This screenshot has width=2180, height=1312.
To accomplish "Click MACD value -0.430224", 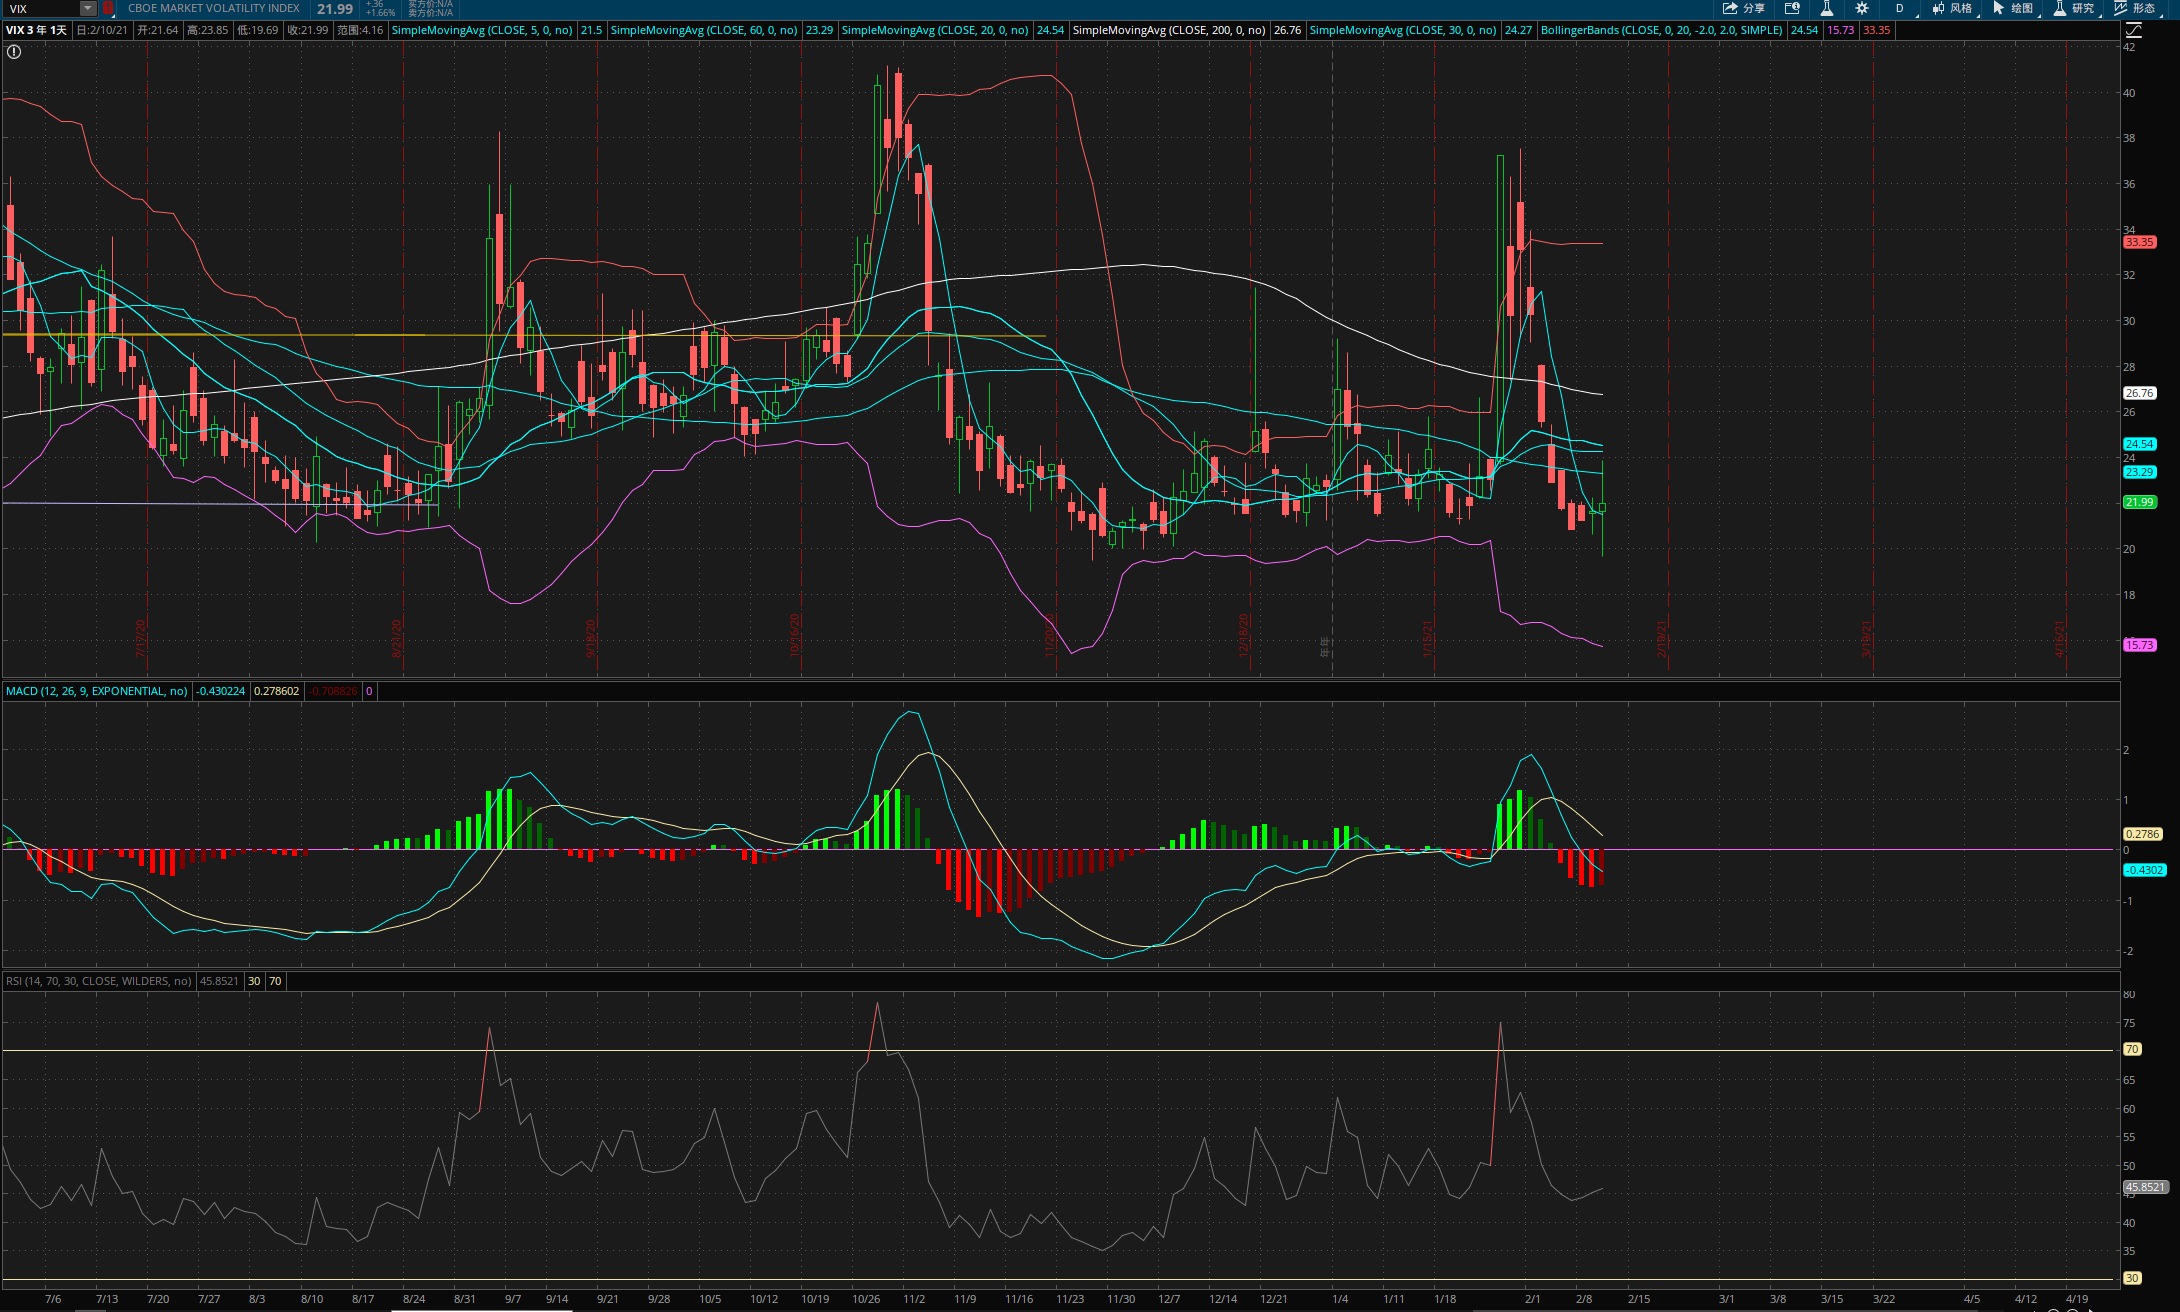I will click(x=221, y=691).
